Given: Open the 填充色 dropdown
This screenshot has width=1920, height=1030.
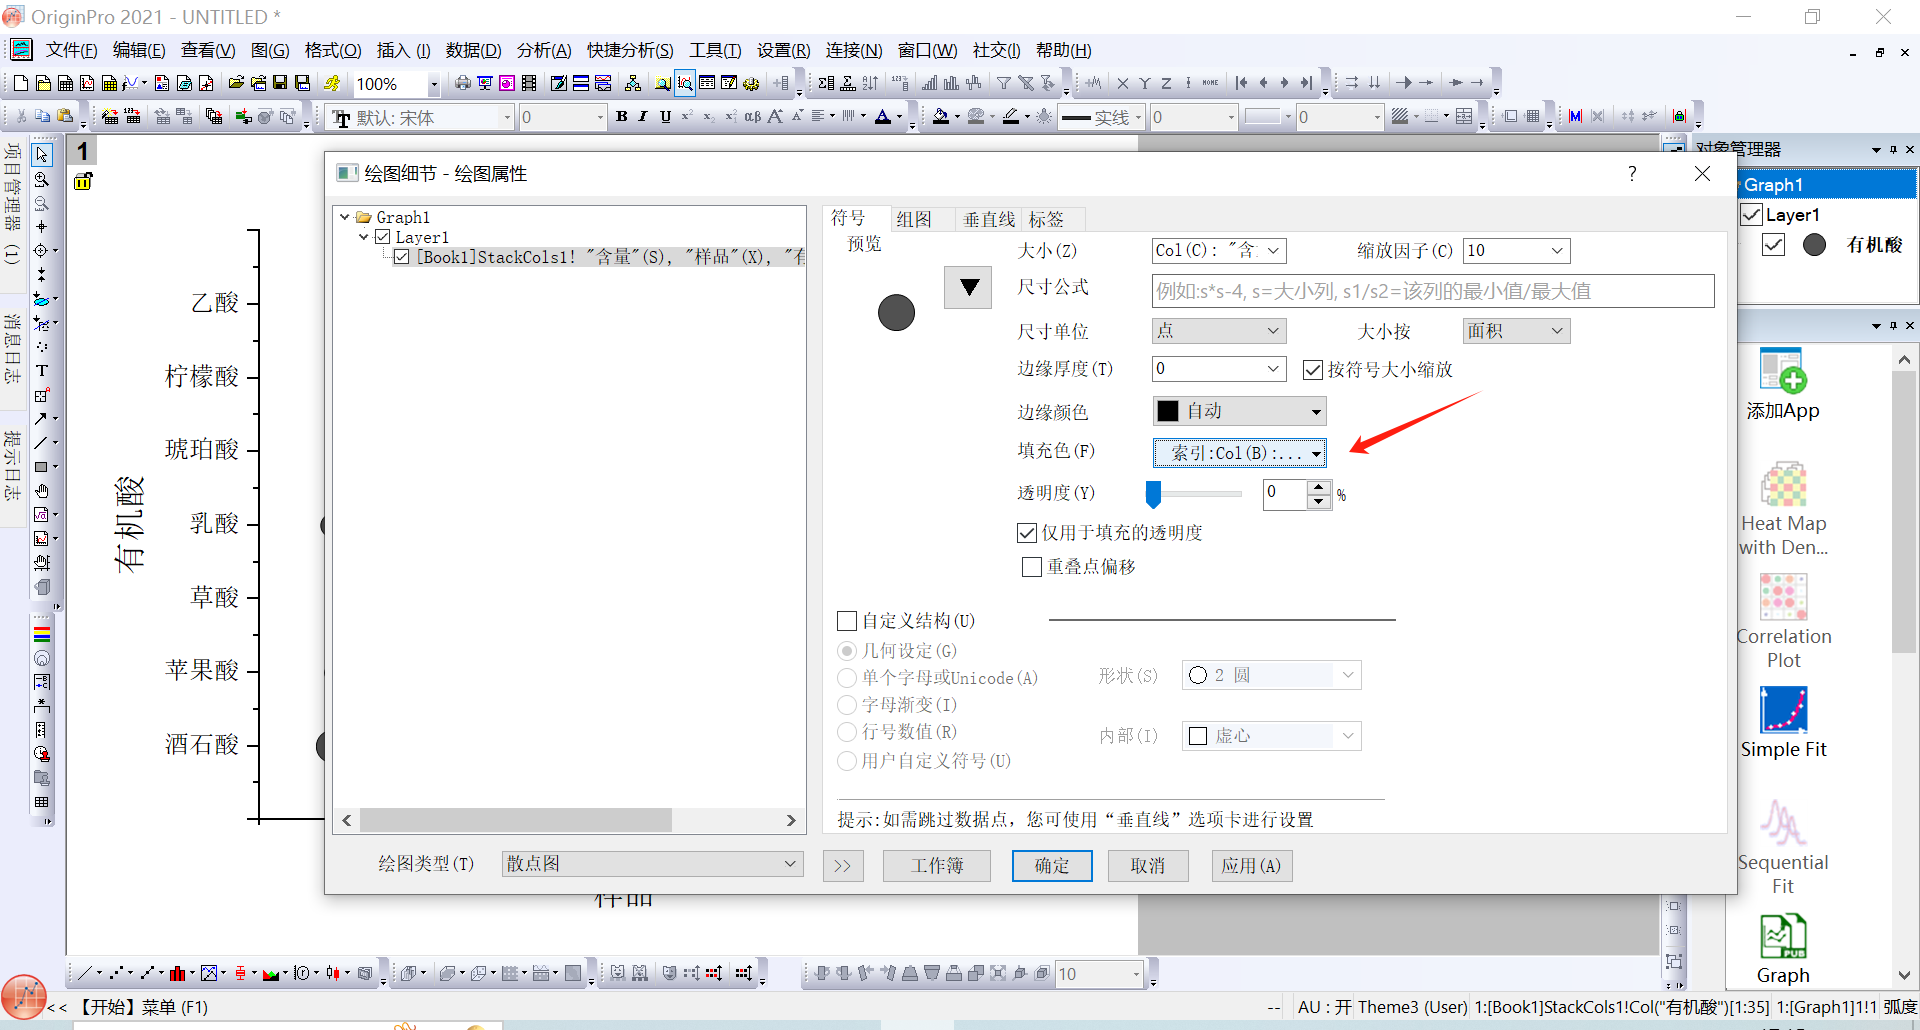Looking at the screenshot, I should tap(1239, 453).
